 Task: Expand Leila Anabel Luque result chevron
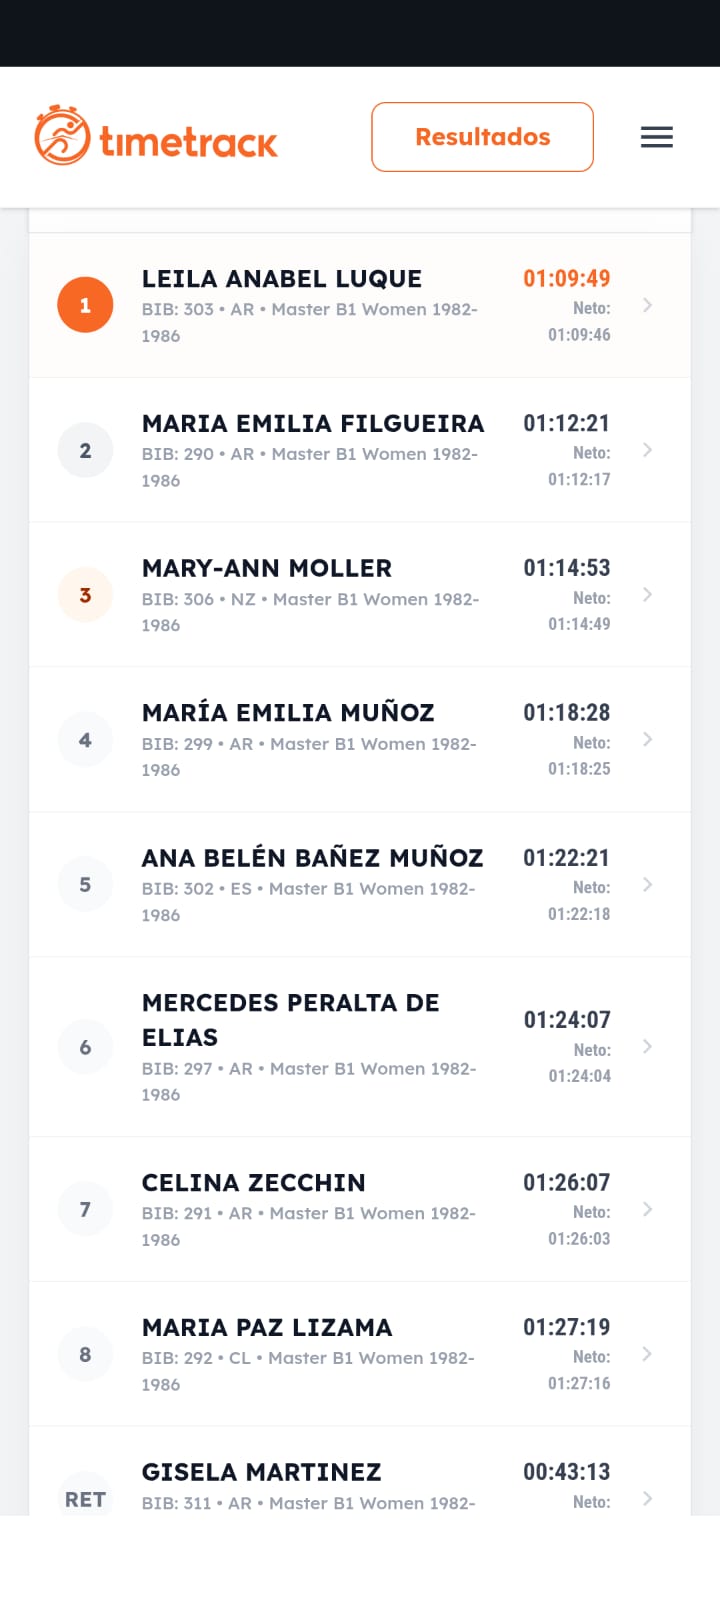pos(648,305)
